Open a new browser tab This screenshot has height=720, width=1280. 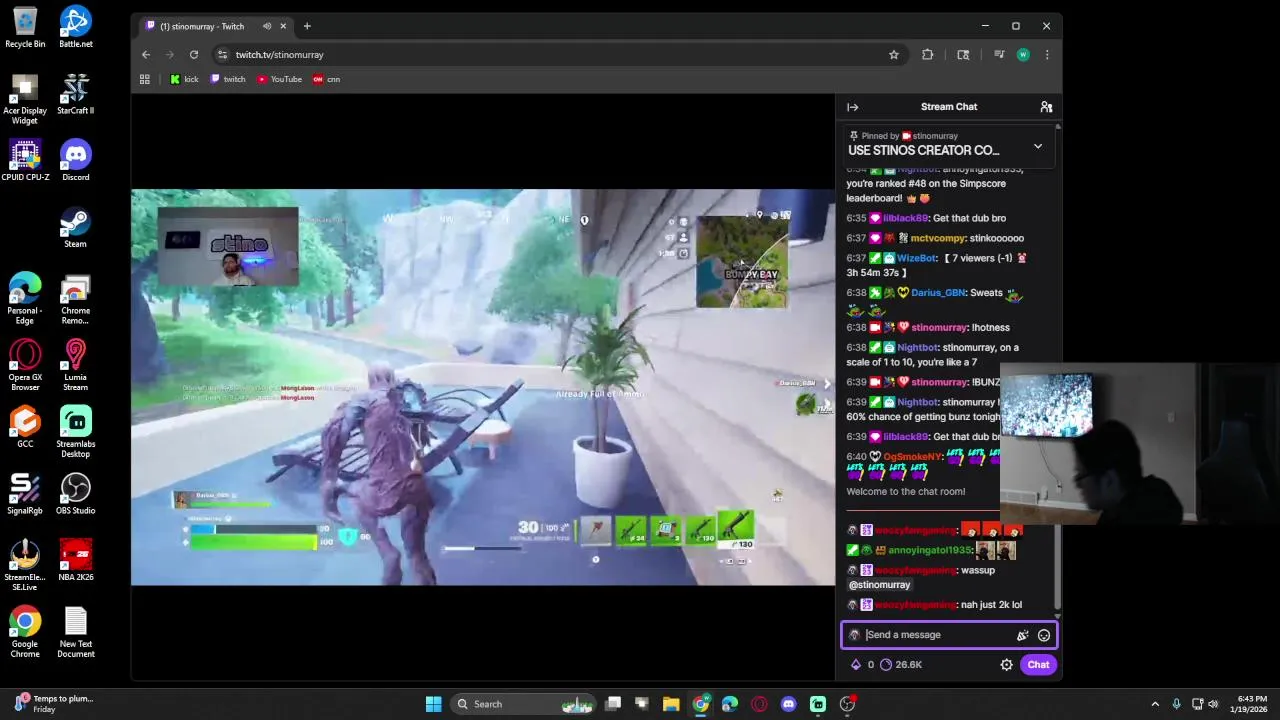tap(307, 26)
